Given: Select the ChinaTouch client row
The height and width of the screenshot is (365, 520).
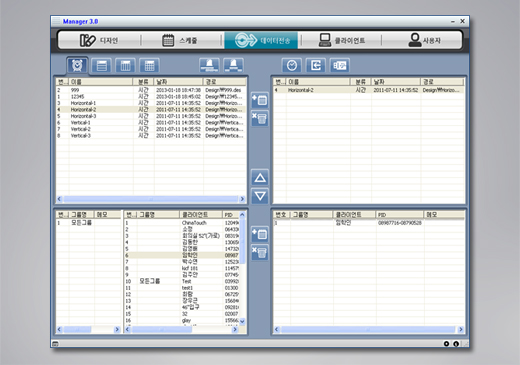Looking at the screenshot, I should point(182,223).
